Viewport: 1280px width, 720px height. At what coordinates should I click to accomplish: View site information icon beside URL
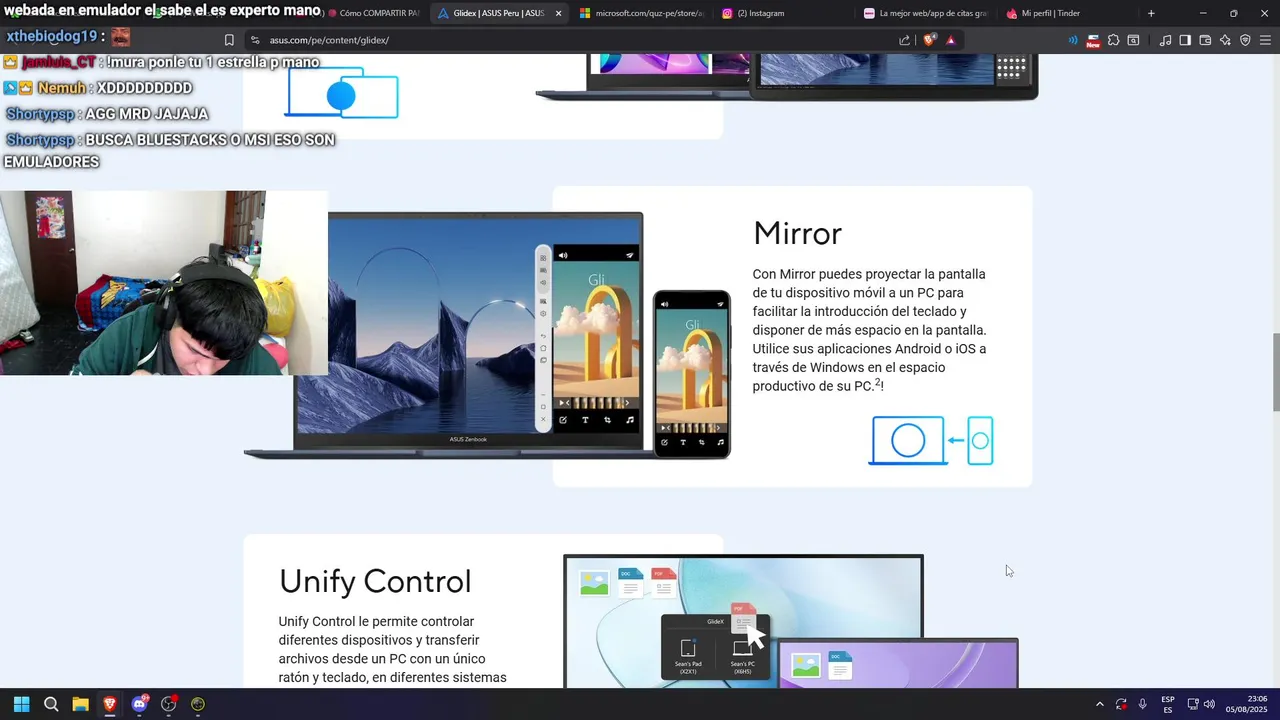pyautogui.click(x=255, y=40)
